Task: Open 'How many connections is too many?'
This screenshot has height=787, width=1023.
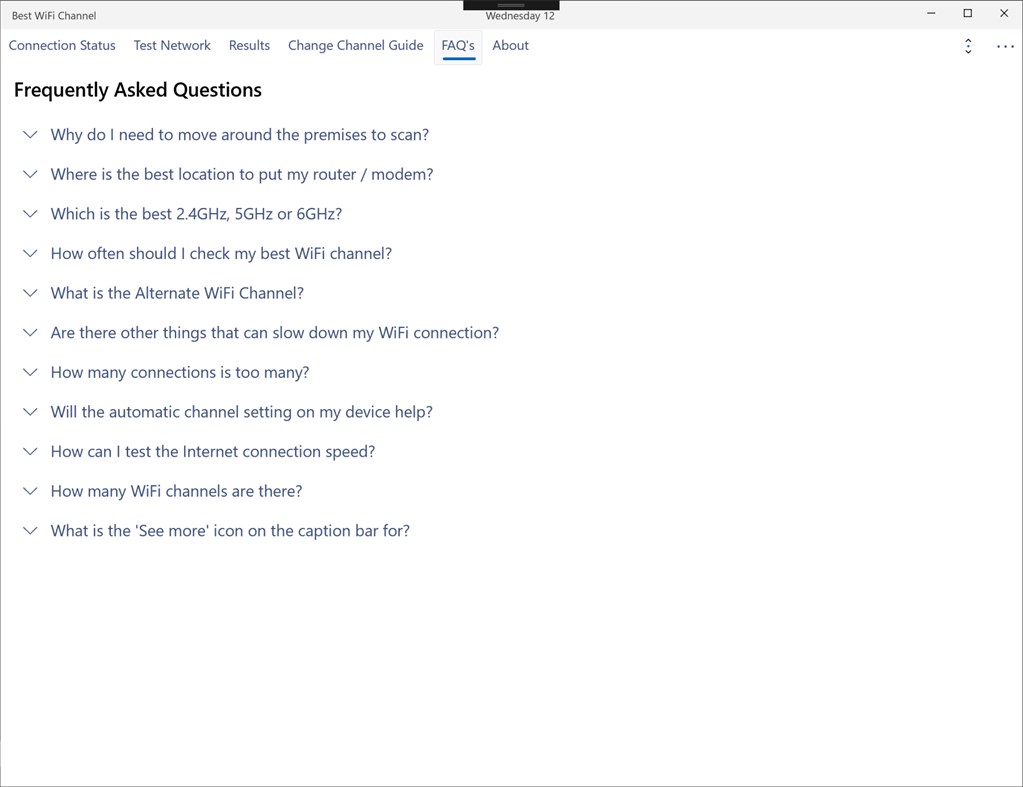Action: click(x=180, y=373)
